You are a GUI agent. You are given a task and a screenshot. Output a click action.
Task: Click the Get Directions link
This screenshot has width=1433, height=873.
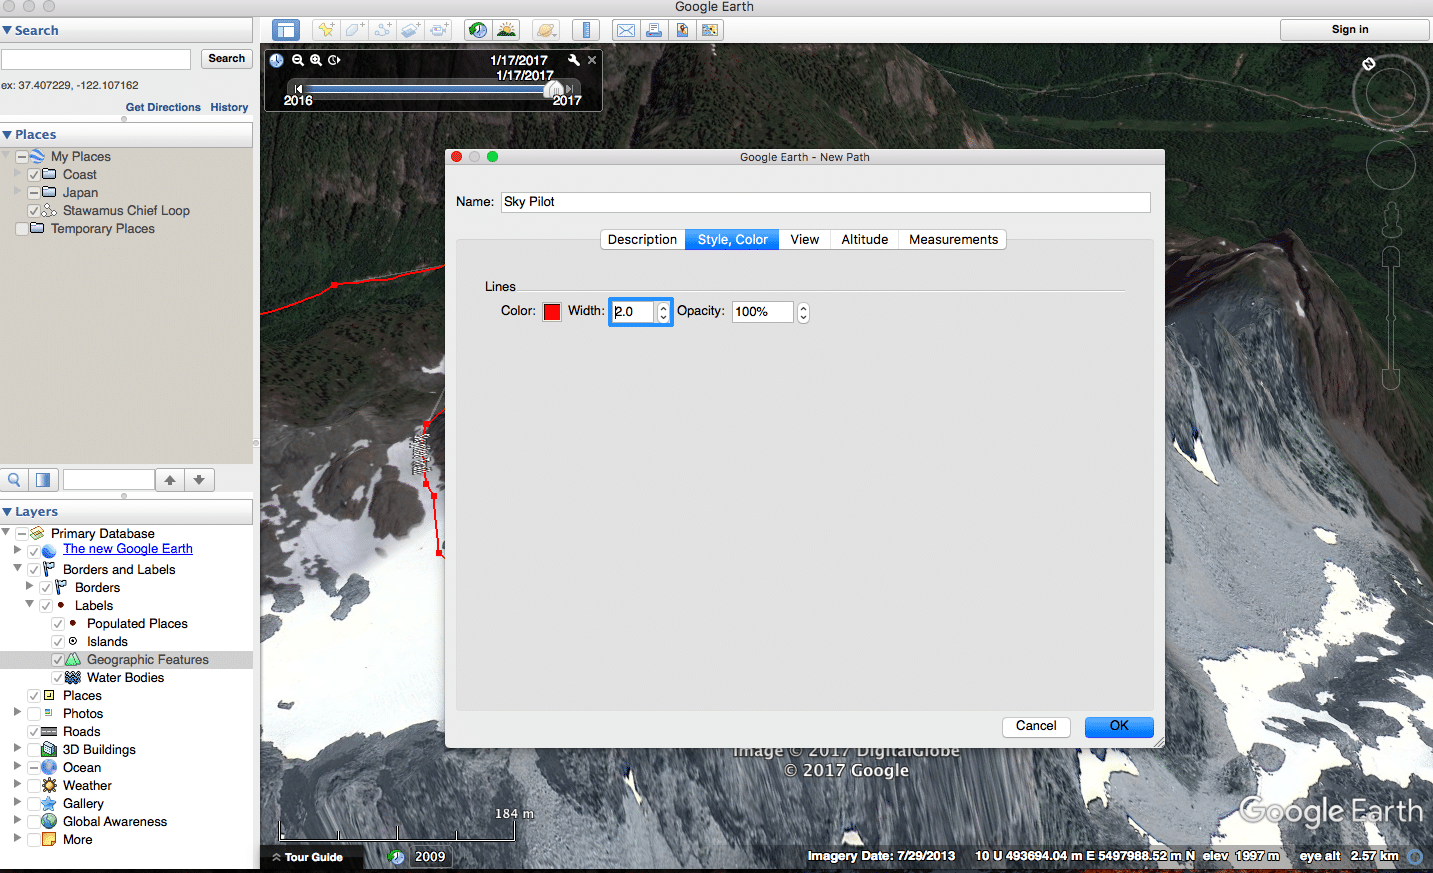163,107
